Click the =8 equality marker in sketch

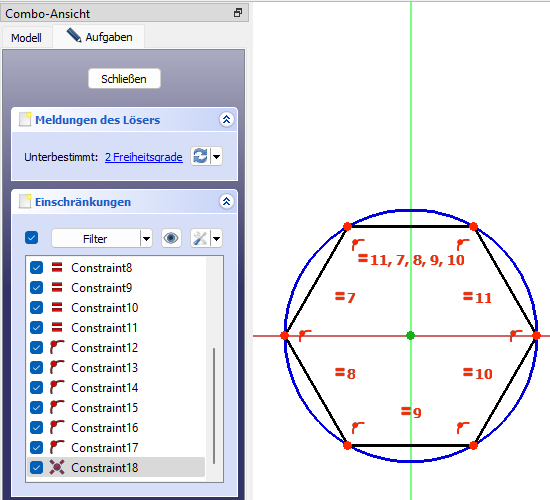point(345,373)
